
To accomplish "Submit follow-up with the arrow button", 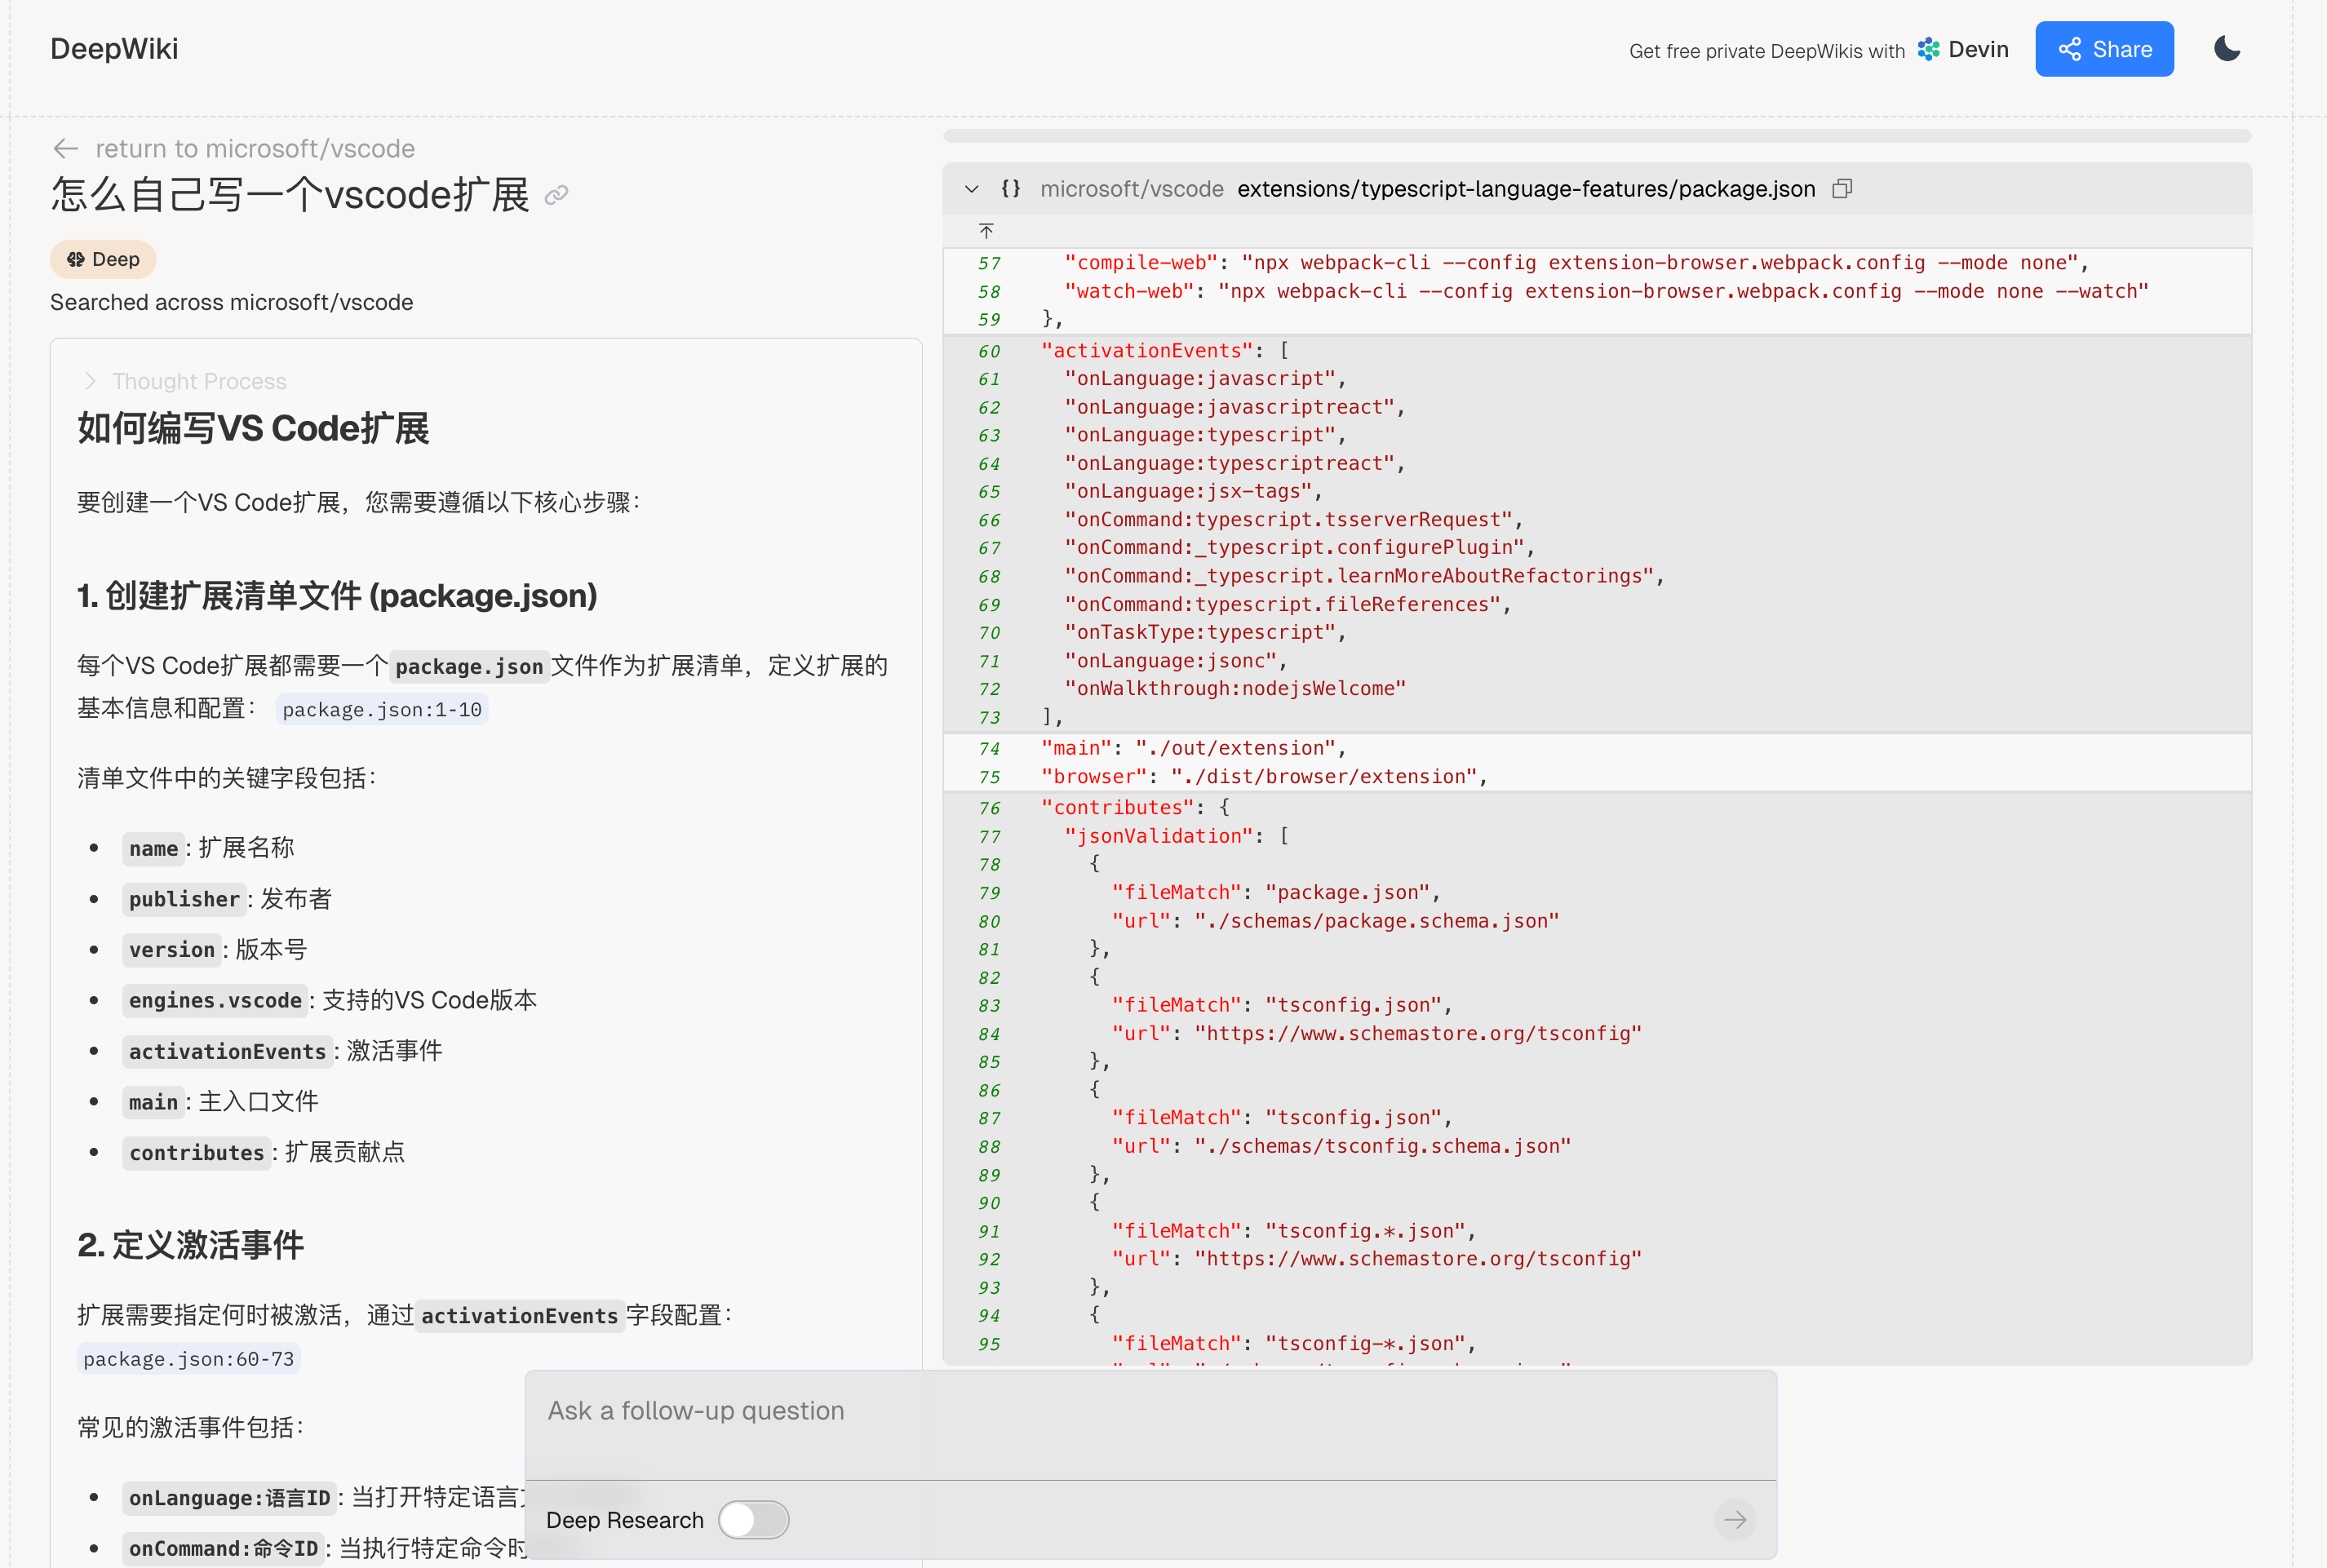I will (x=1734, y=1519).
